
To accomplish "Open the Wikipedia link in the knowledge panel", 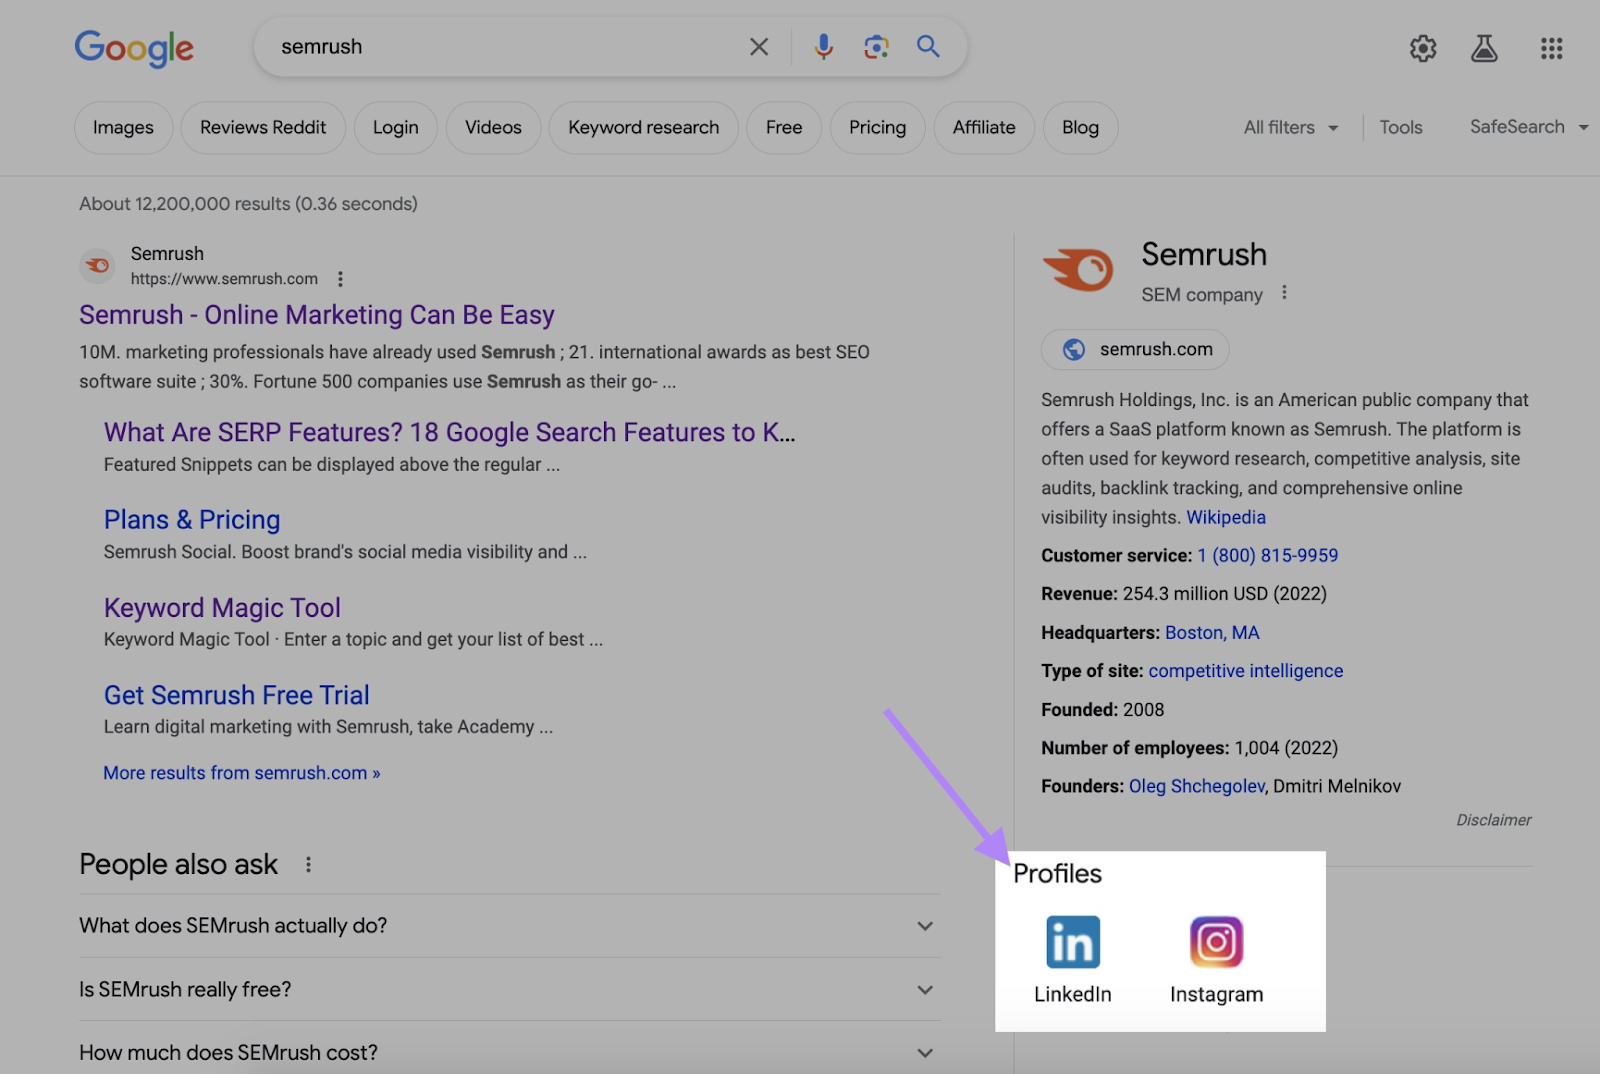I will tap(1226, 517).
